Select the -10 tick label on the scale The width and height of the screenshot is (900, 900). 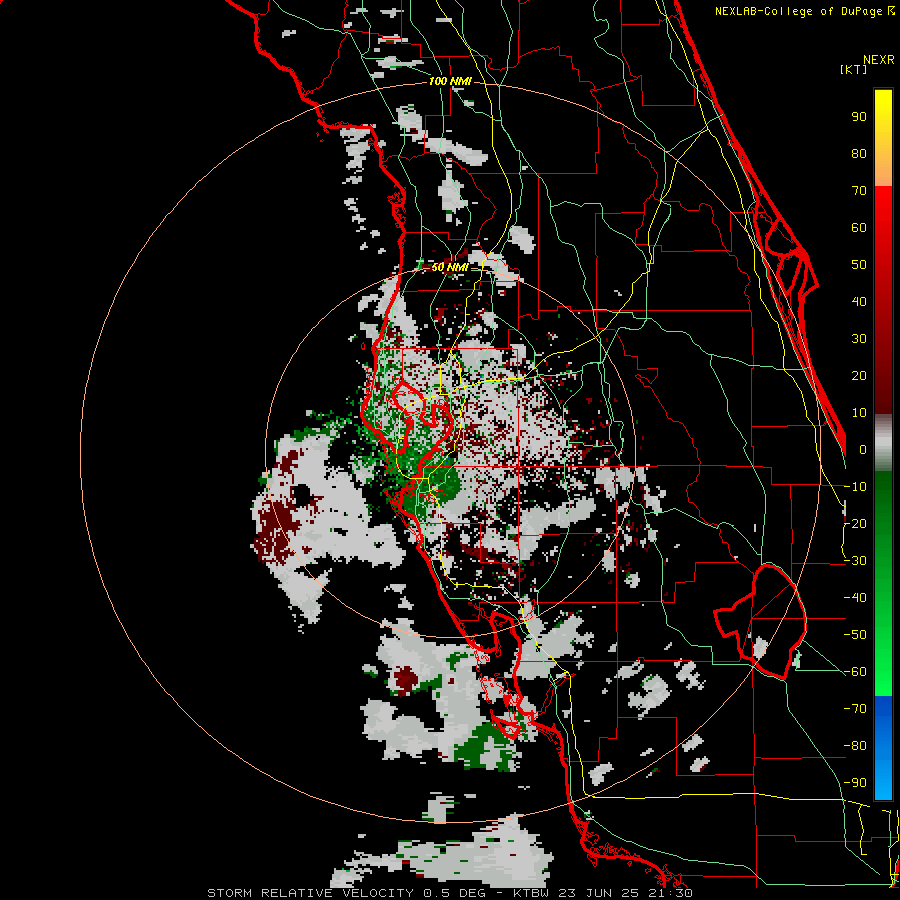(855, 487)
